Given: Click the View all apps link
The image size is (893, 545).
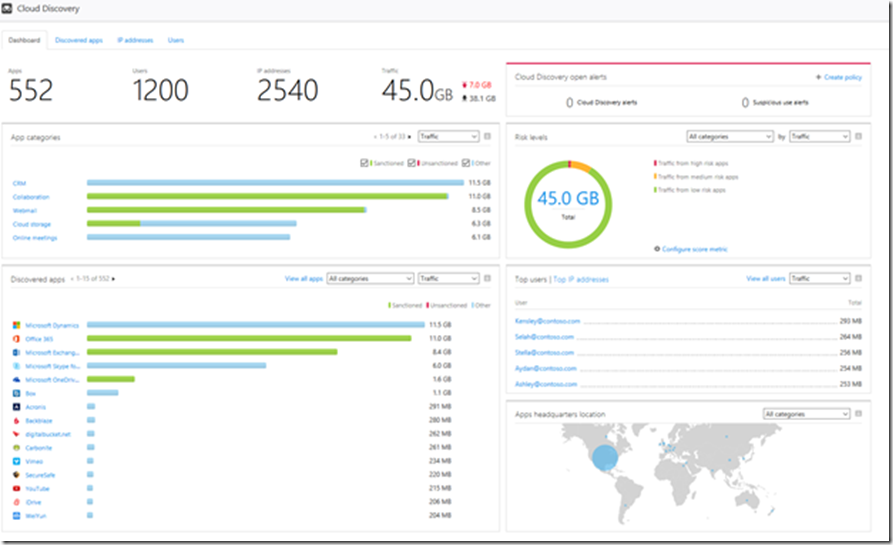Looking at the screenshot, I should point(304,278).
